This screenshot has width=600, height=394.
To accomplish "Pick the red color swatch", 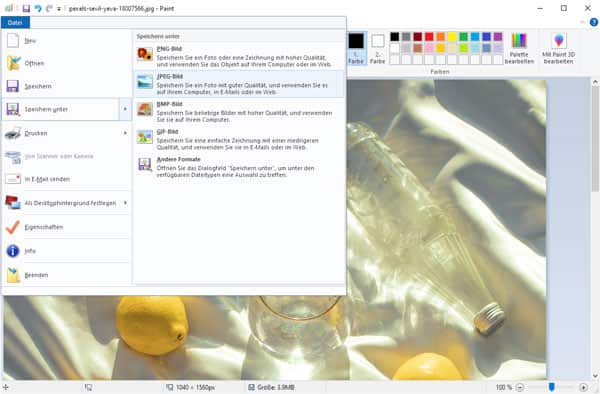I will click(429, 37).
